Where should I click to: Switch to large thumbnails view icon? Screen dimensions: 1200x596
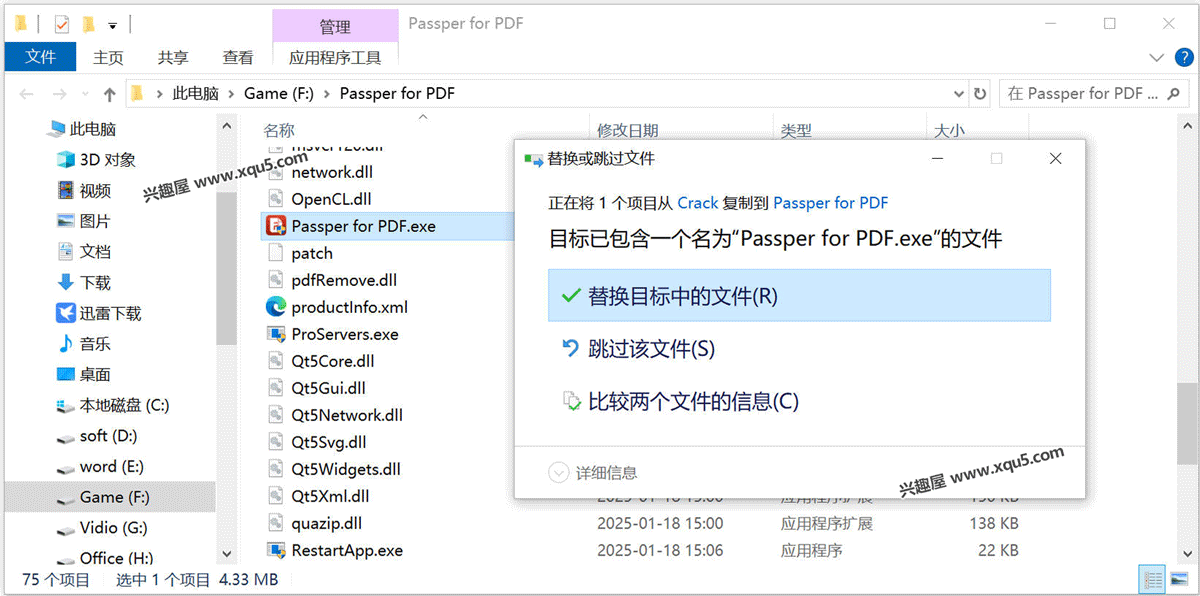1179,580
